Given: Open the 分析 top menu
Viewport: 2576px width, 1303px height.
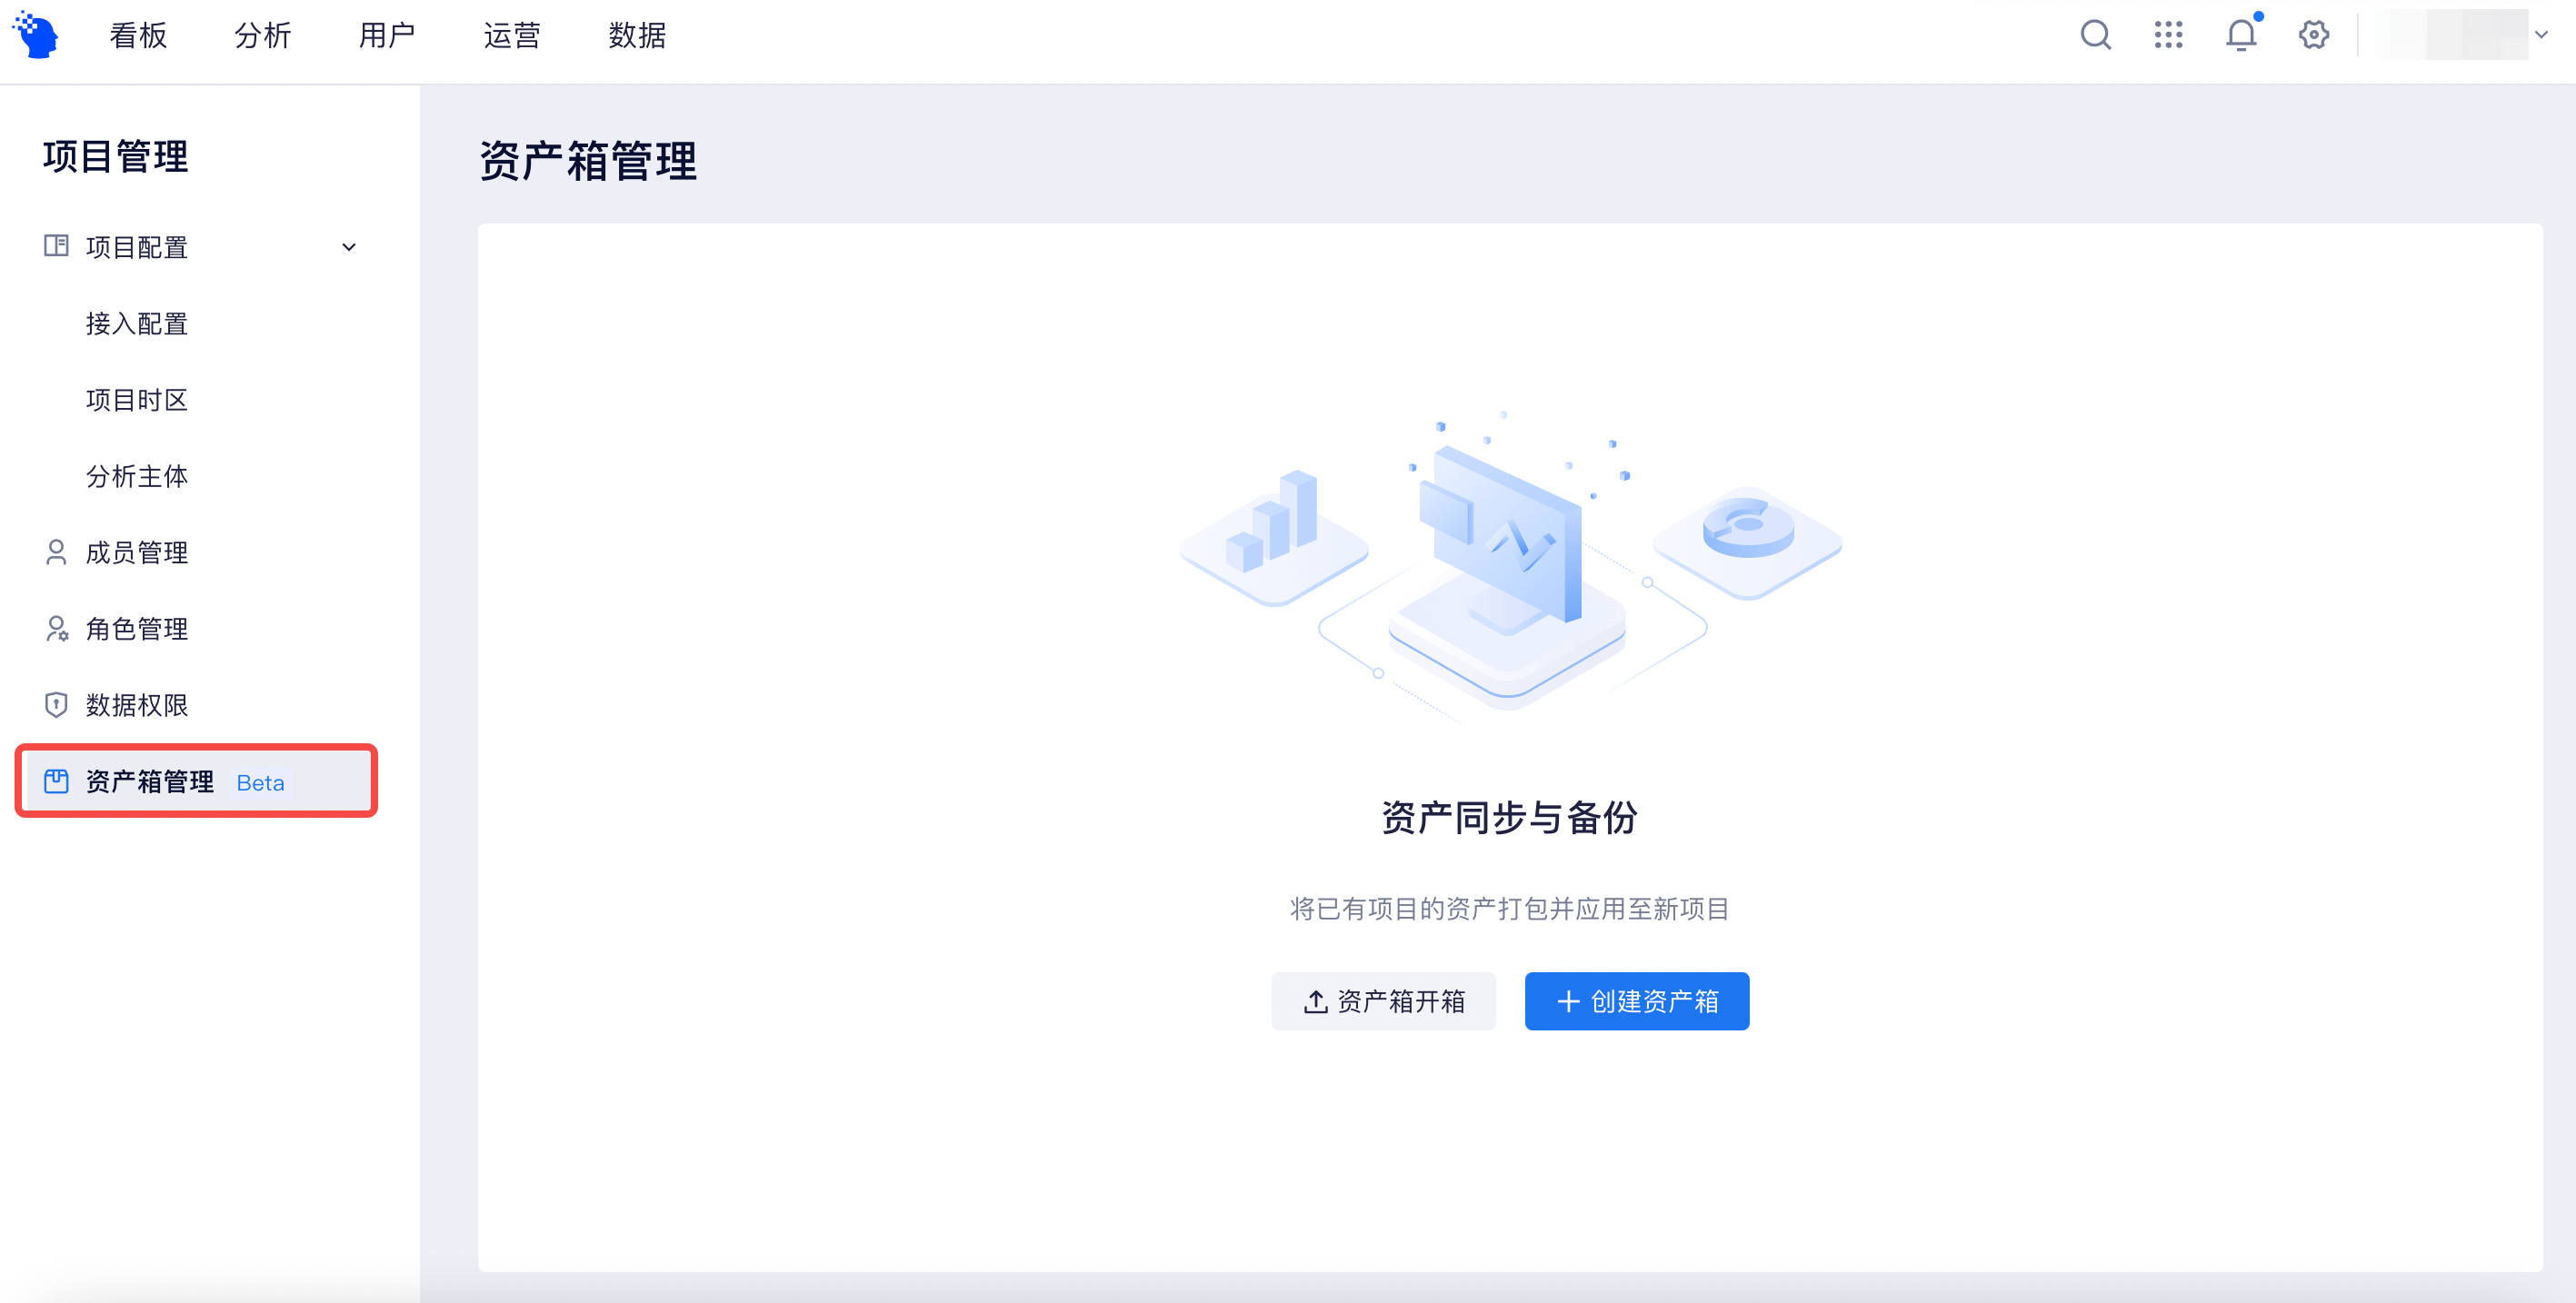Looking at the screenshot, I should click(x=263, y=36).
